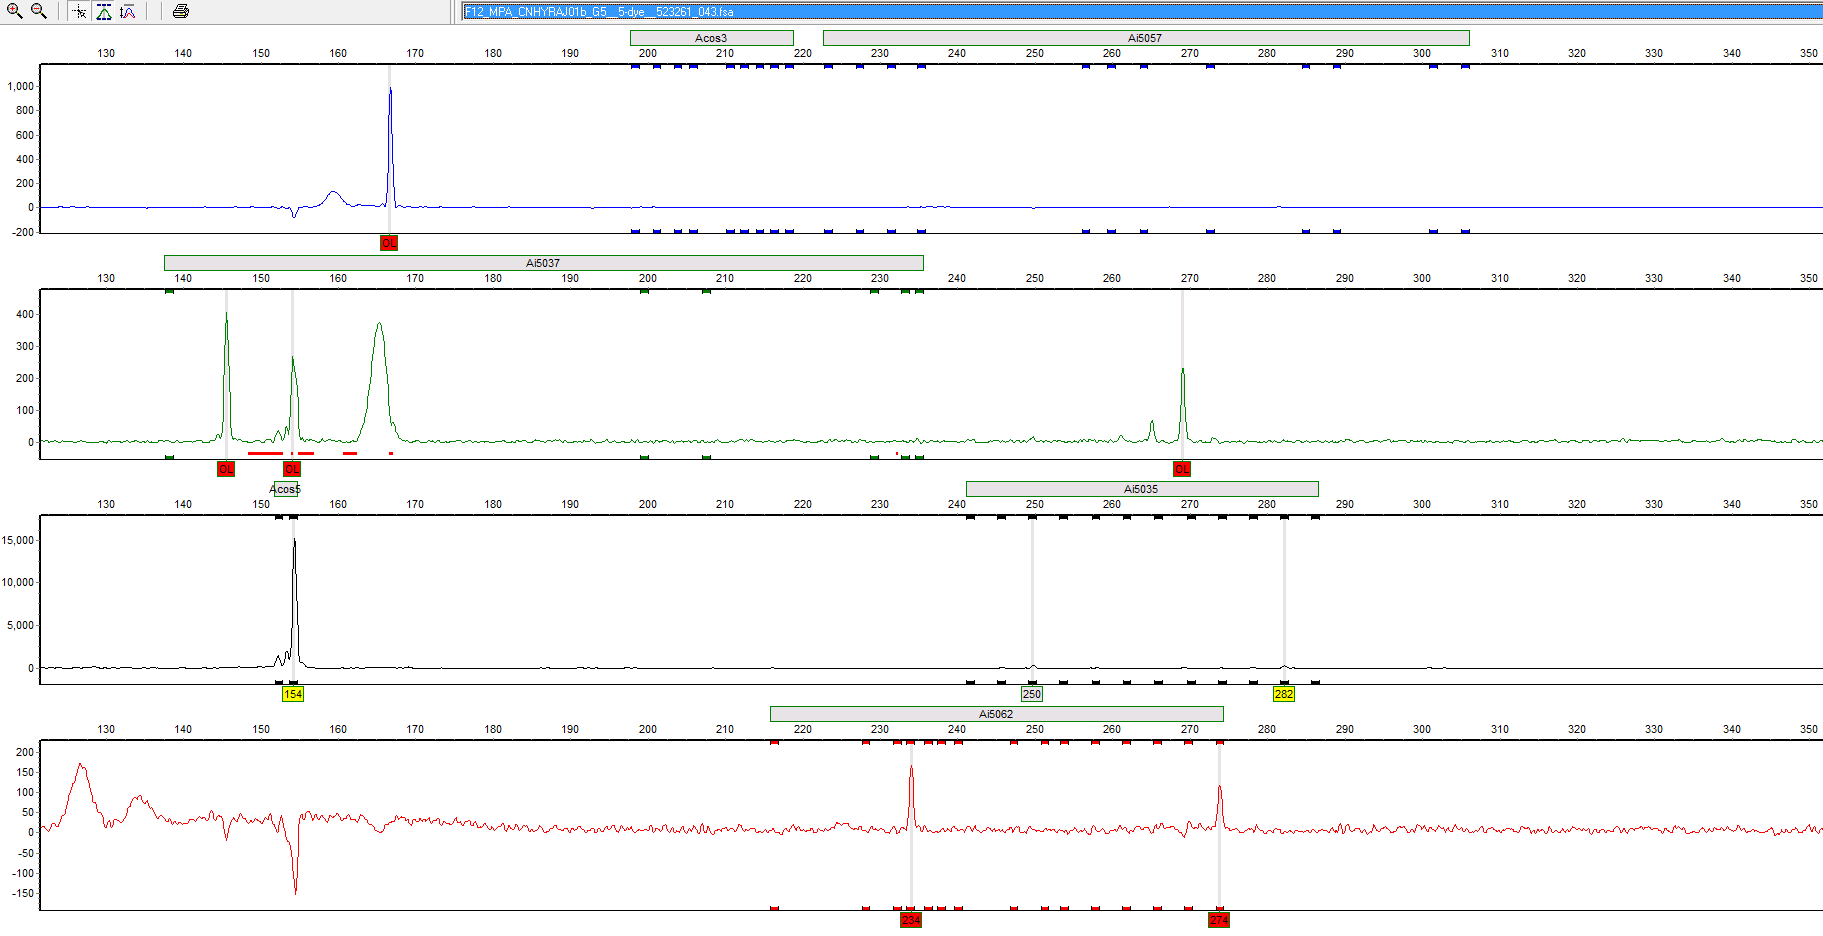
Task: Select the crosshair cursor tool icon
Action: pyautogui.click(x=80, y=12)
